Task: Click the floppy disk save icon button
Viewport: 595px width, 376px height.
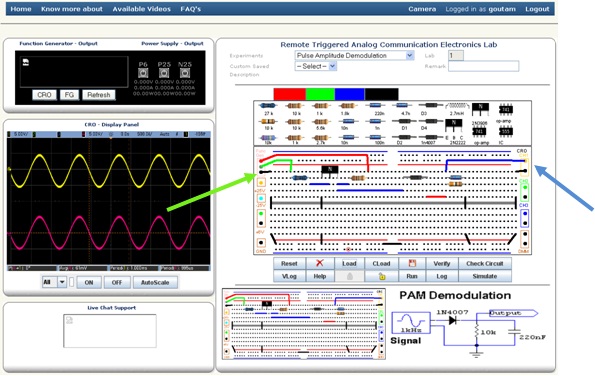Action: tap(412, 263)
